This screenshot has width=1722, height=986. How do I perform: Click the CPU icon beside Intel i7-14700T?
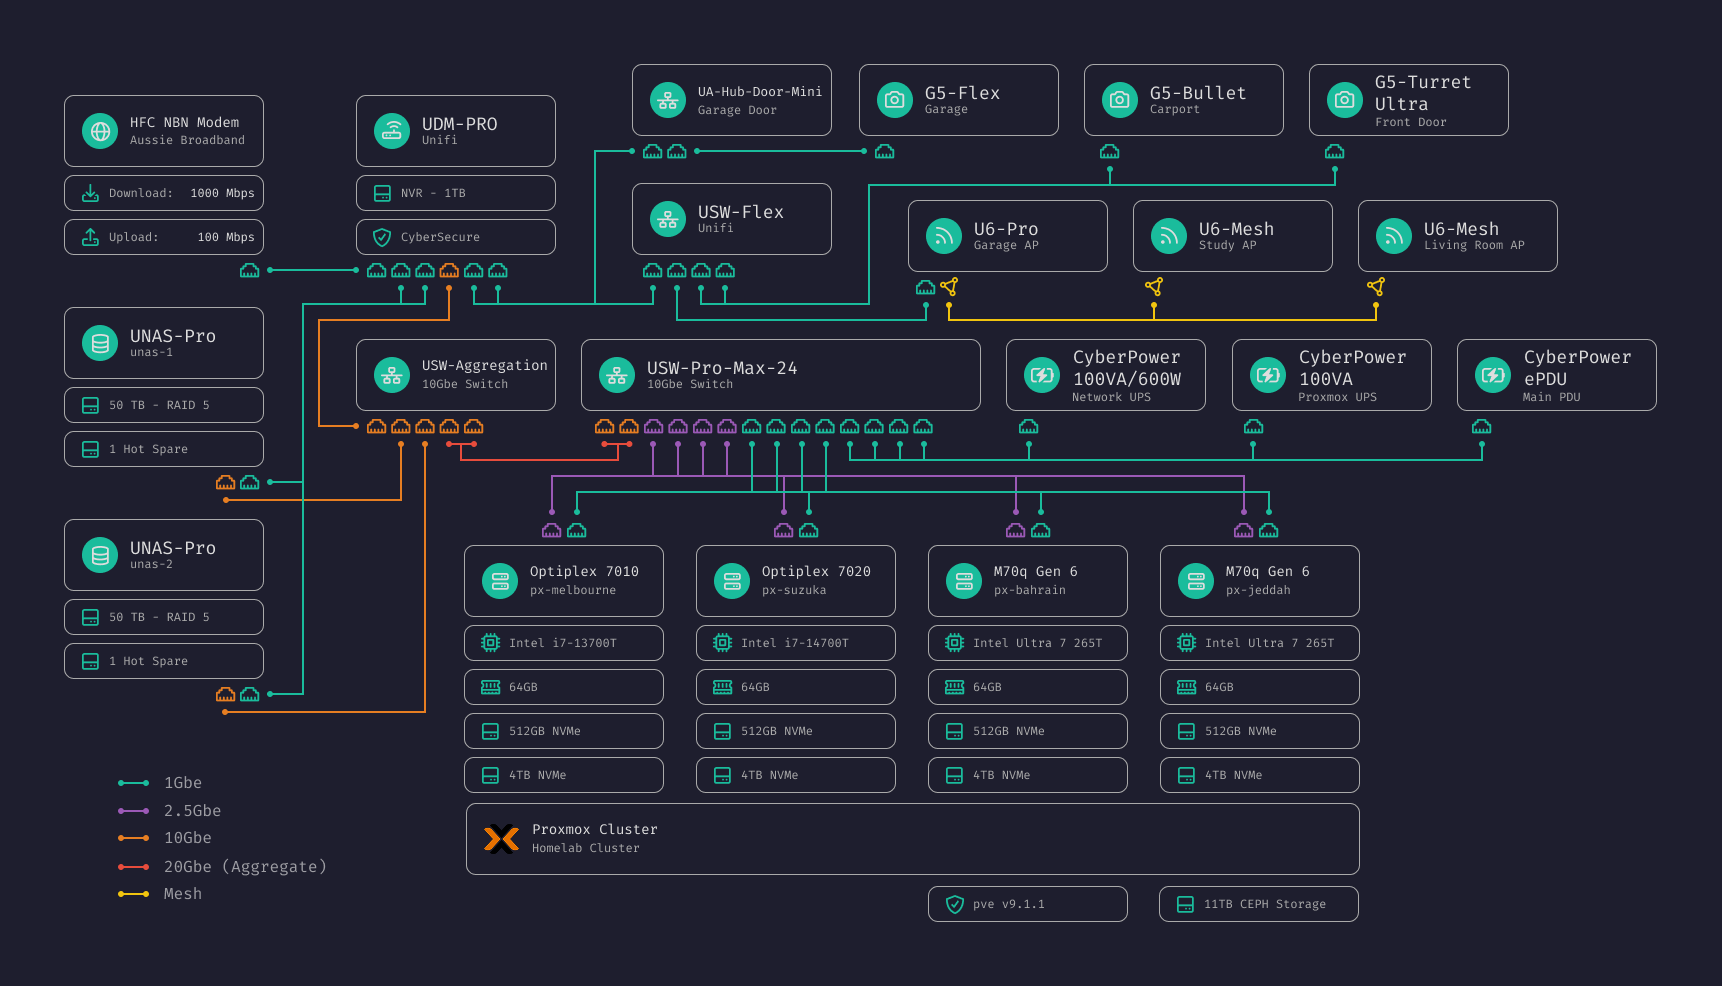[723, 643]
